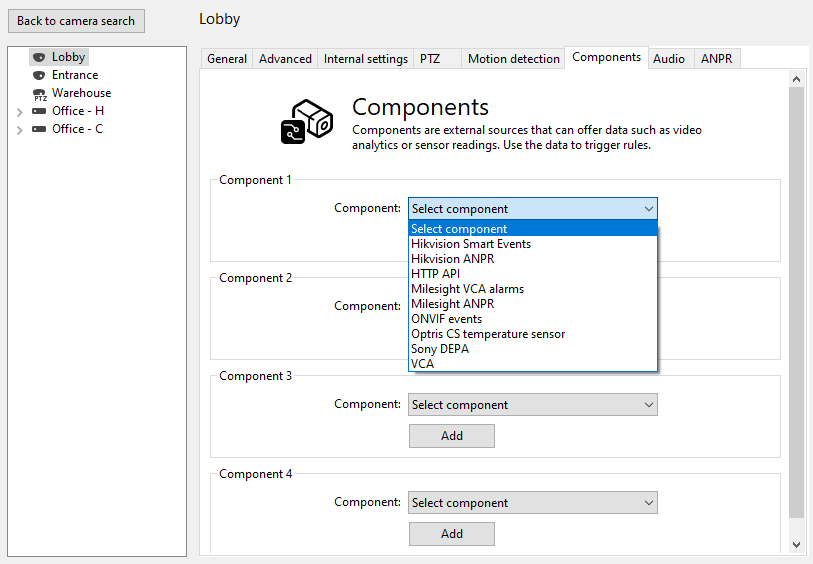Switch to the Audio tab

(x=669, y=59)
